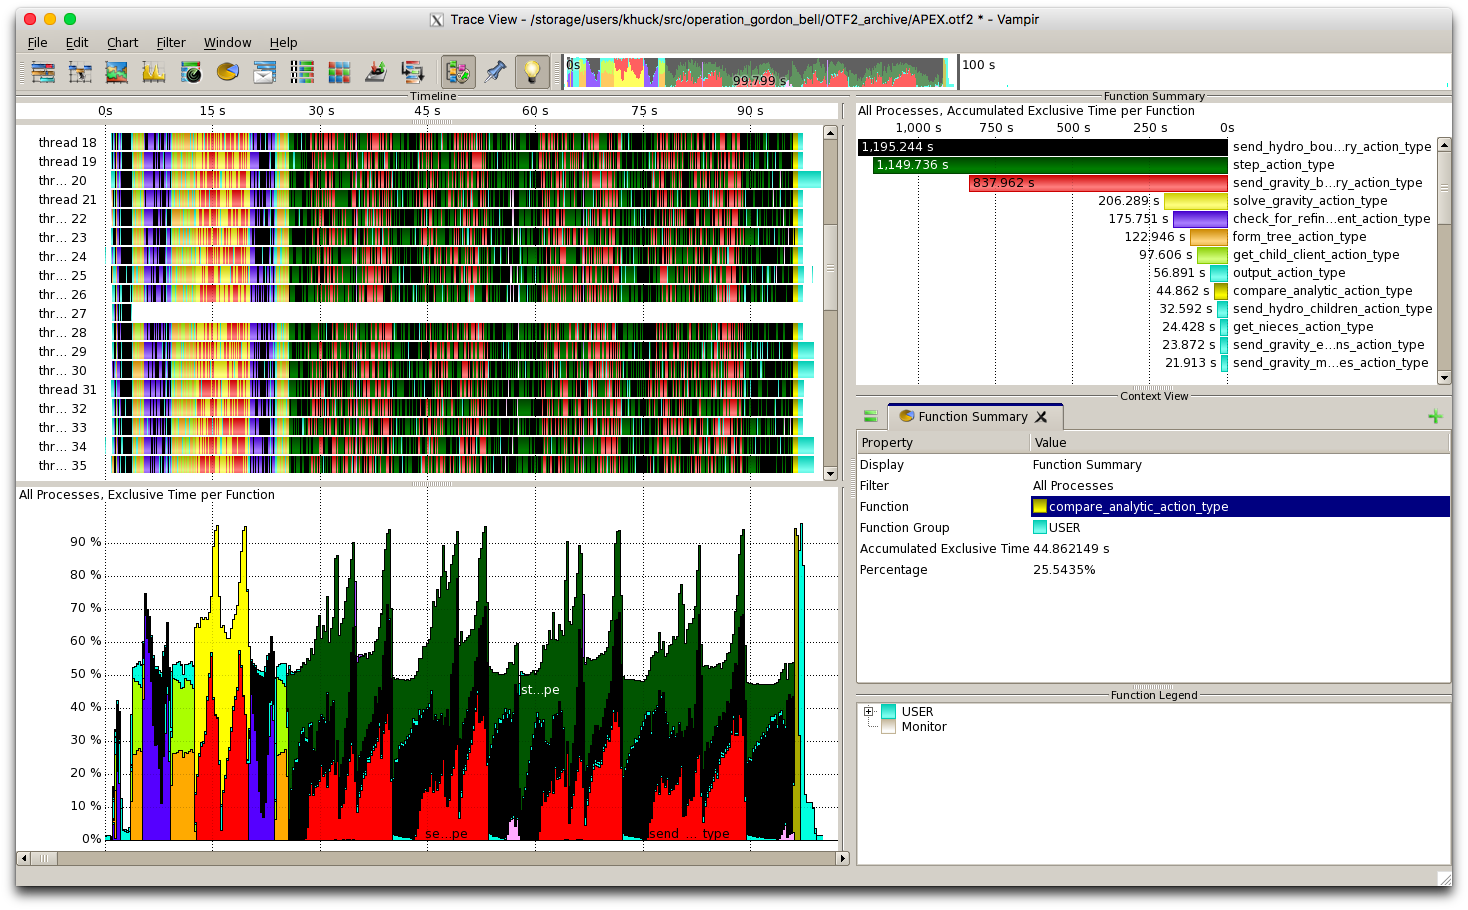Open the Help menu
Screen dimensions: 1468x910
284,43
